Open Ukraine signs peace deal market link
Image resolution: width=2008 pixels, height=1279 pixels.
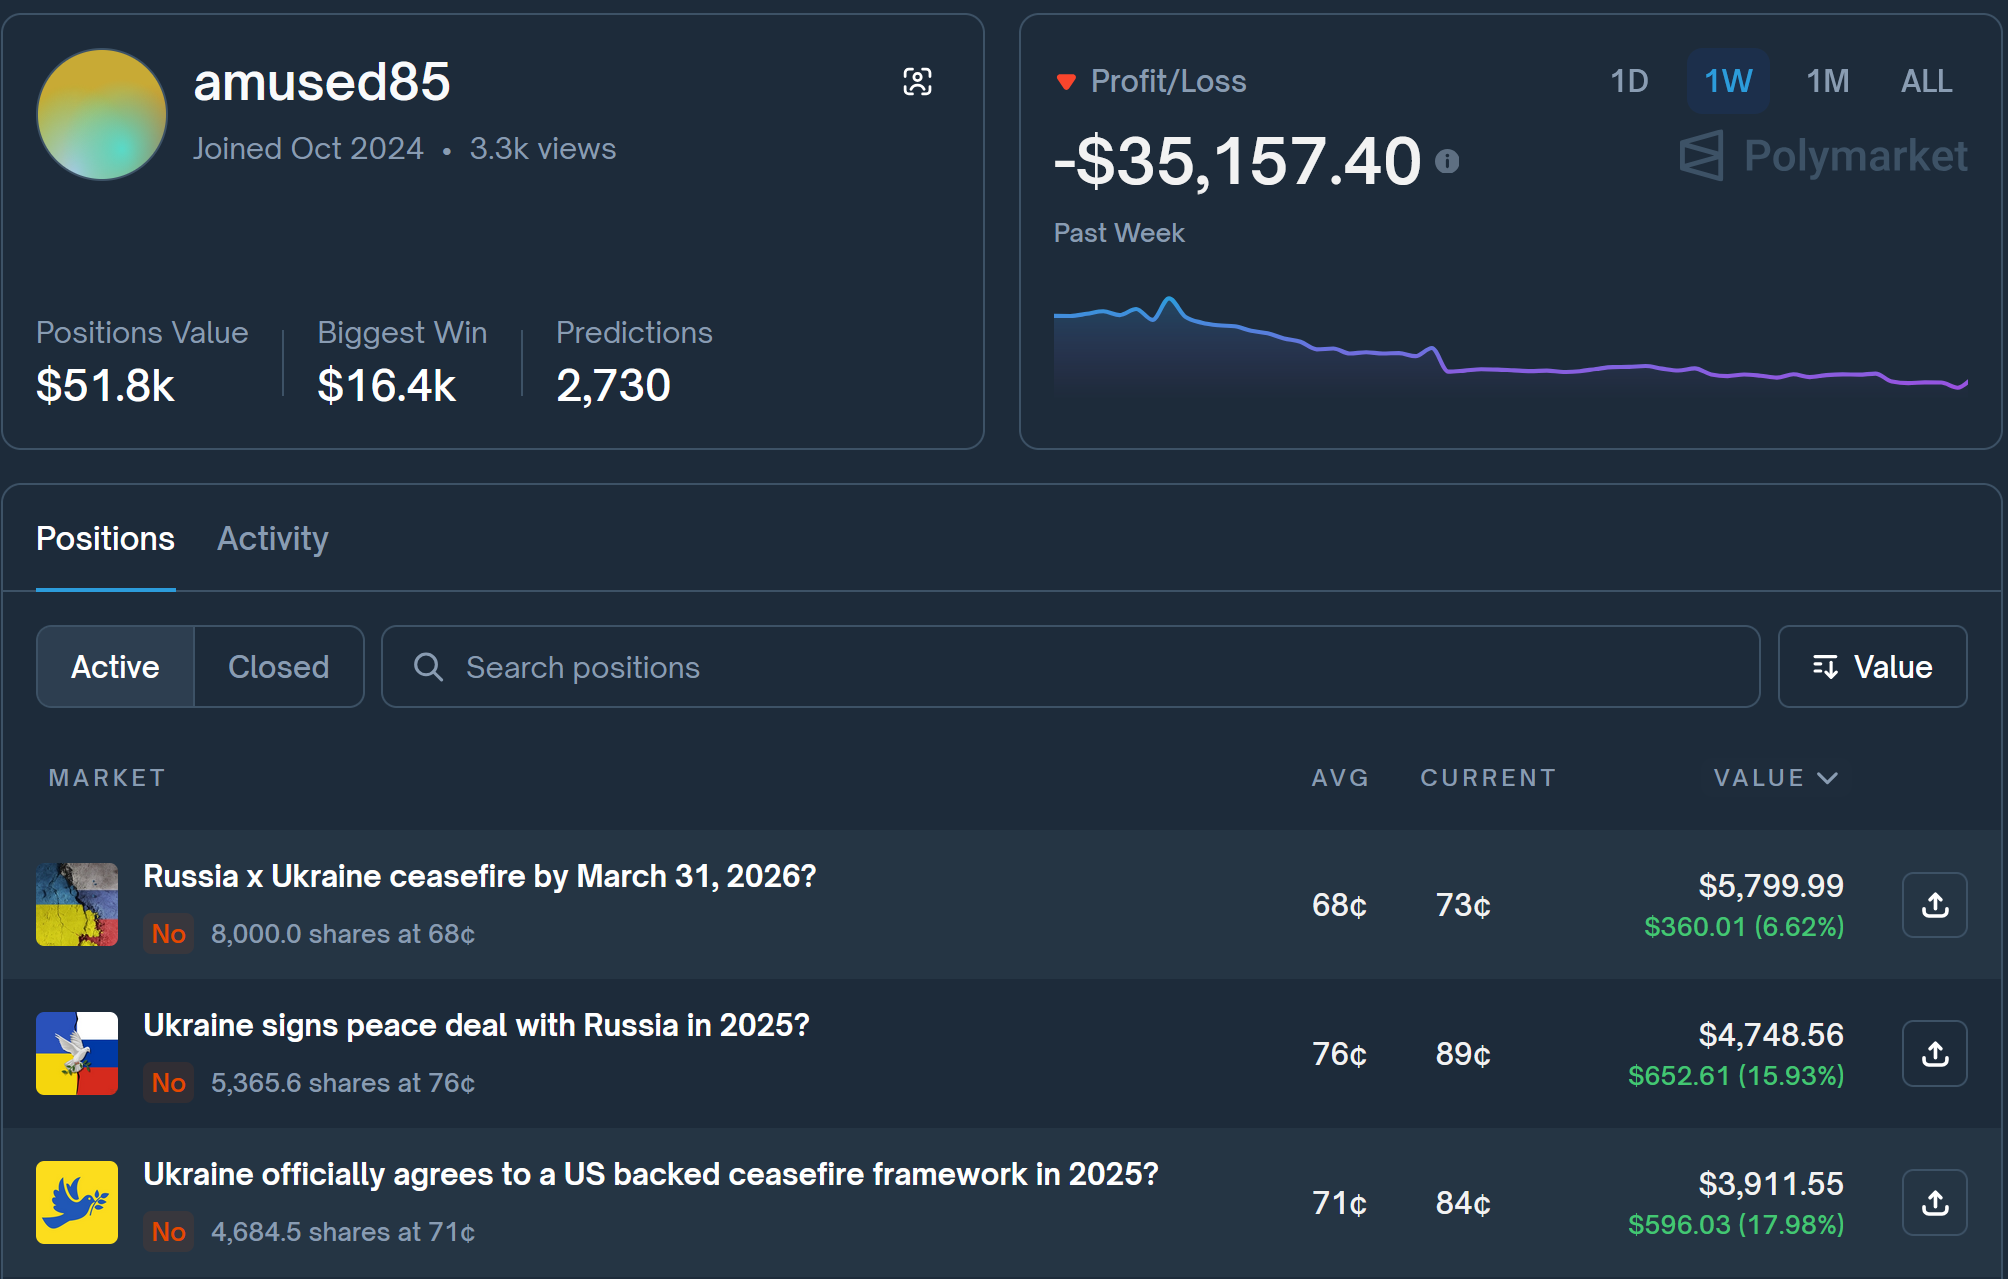[476, 1025]
